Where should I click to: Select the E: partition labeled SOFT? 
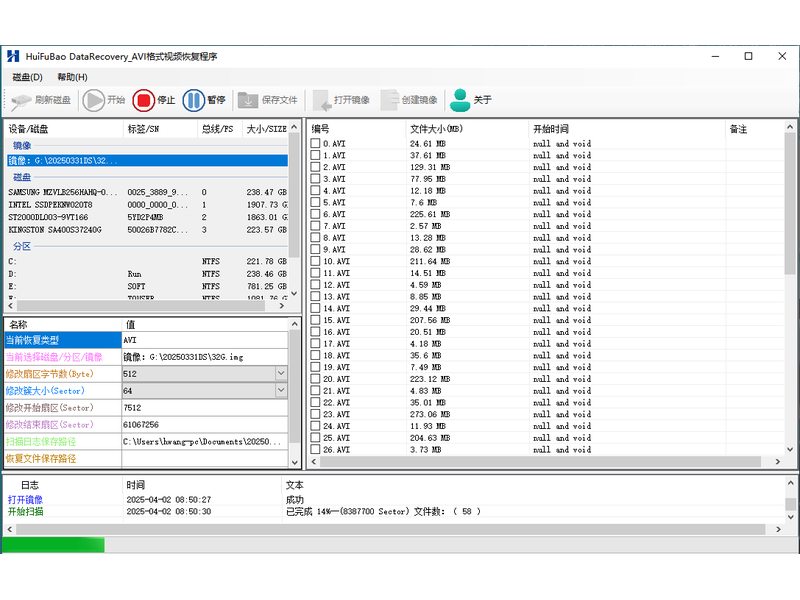coord(147,286)
